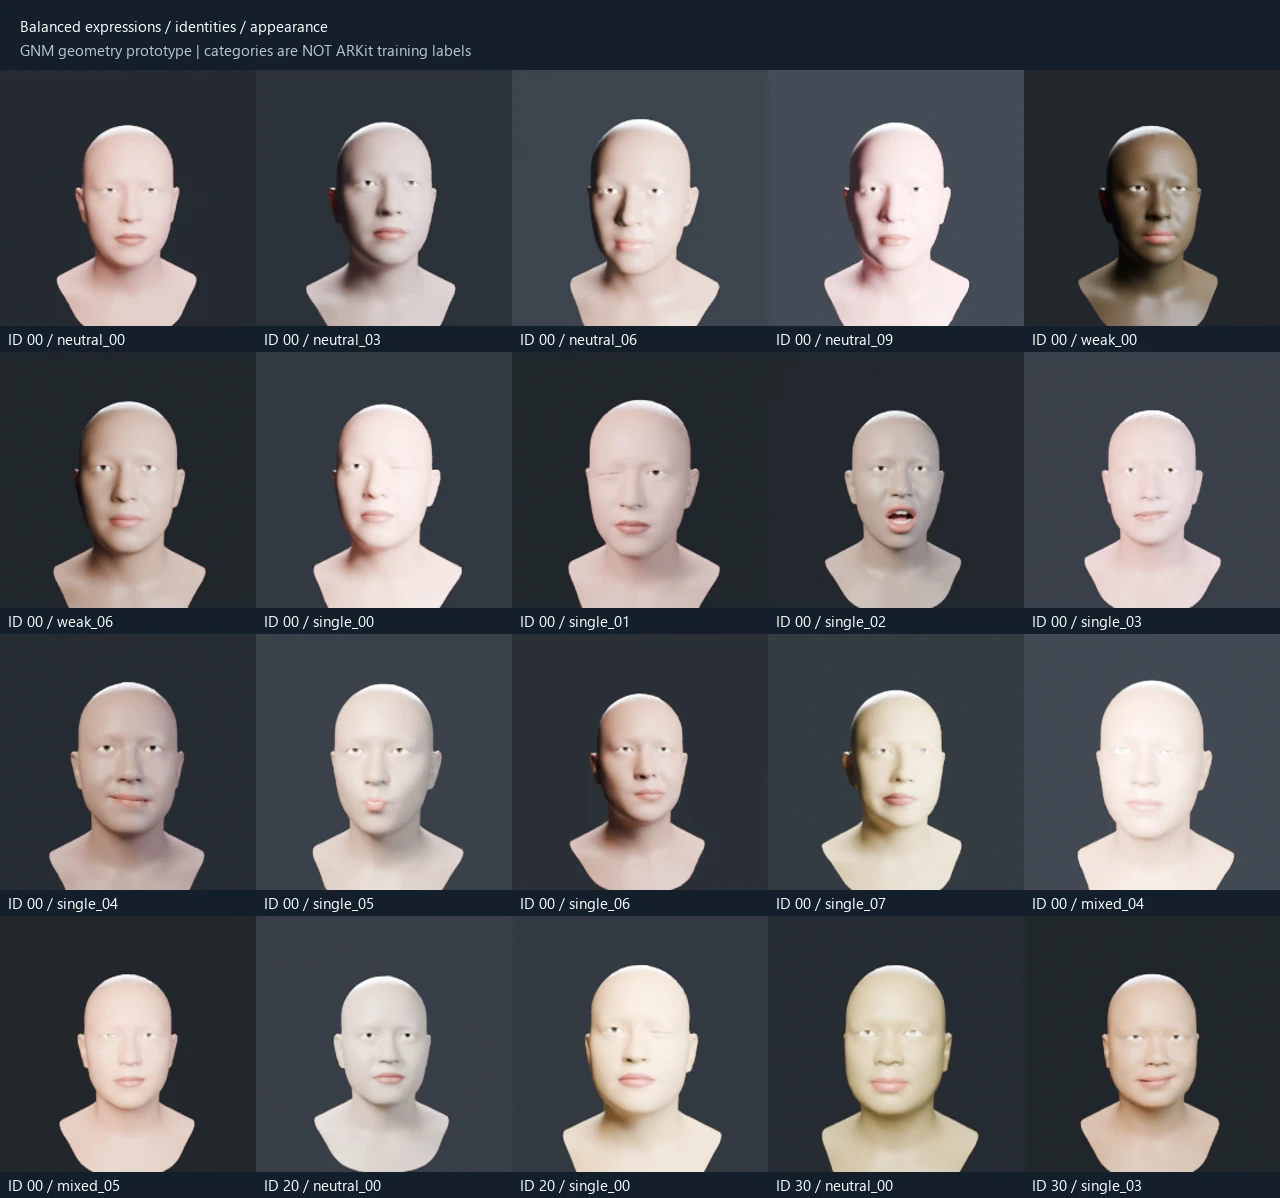Screen dimensions: 1280x1198
Task: Click the caption "ID 00 / single_03"
Action: pos(1087,622)
